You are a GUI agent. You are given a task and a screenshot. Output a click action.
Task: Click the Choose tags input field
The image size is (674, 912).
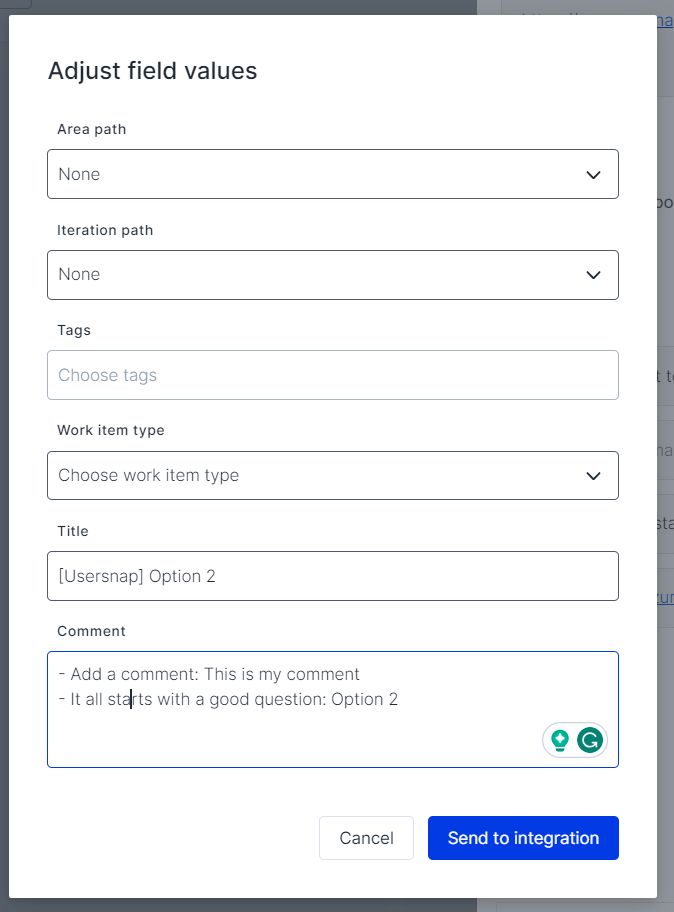point(332,375)
